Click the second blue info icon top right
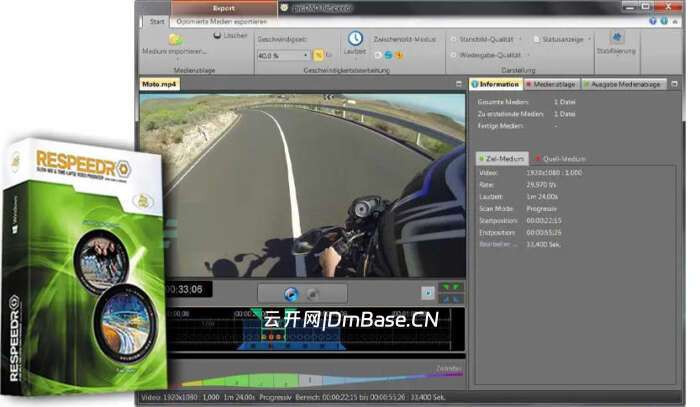The width and height of the screenshot is (700, 407). click(664, 21)
